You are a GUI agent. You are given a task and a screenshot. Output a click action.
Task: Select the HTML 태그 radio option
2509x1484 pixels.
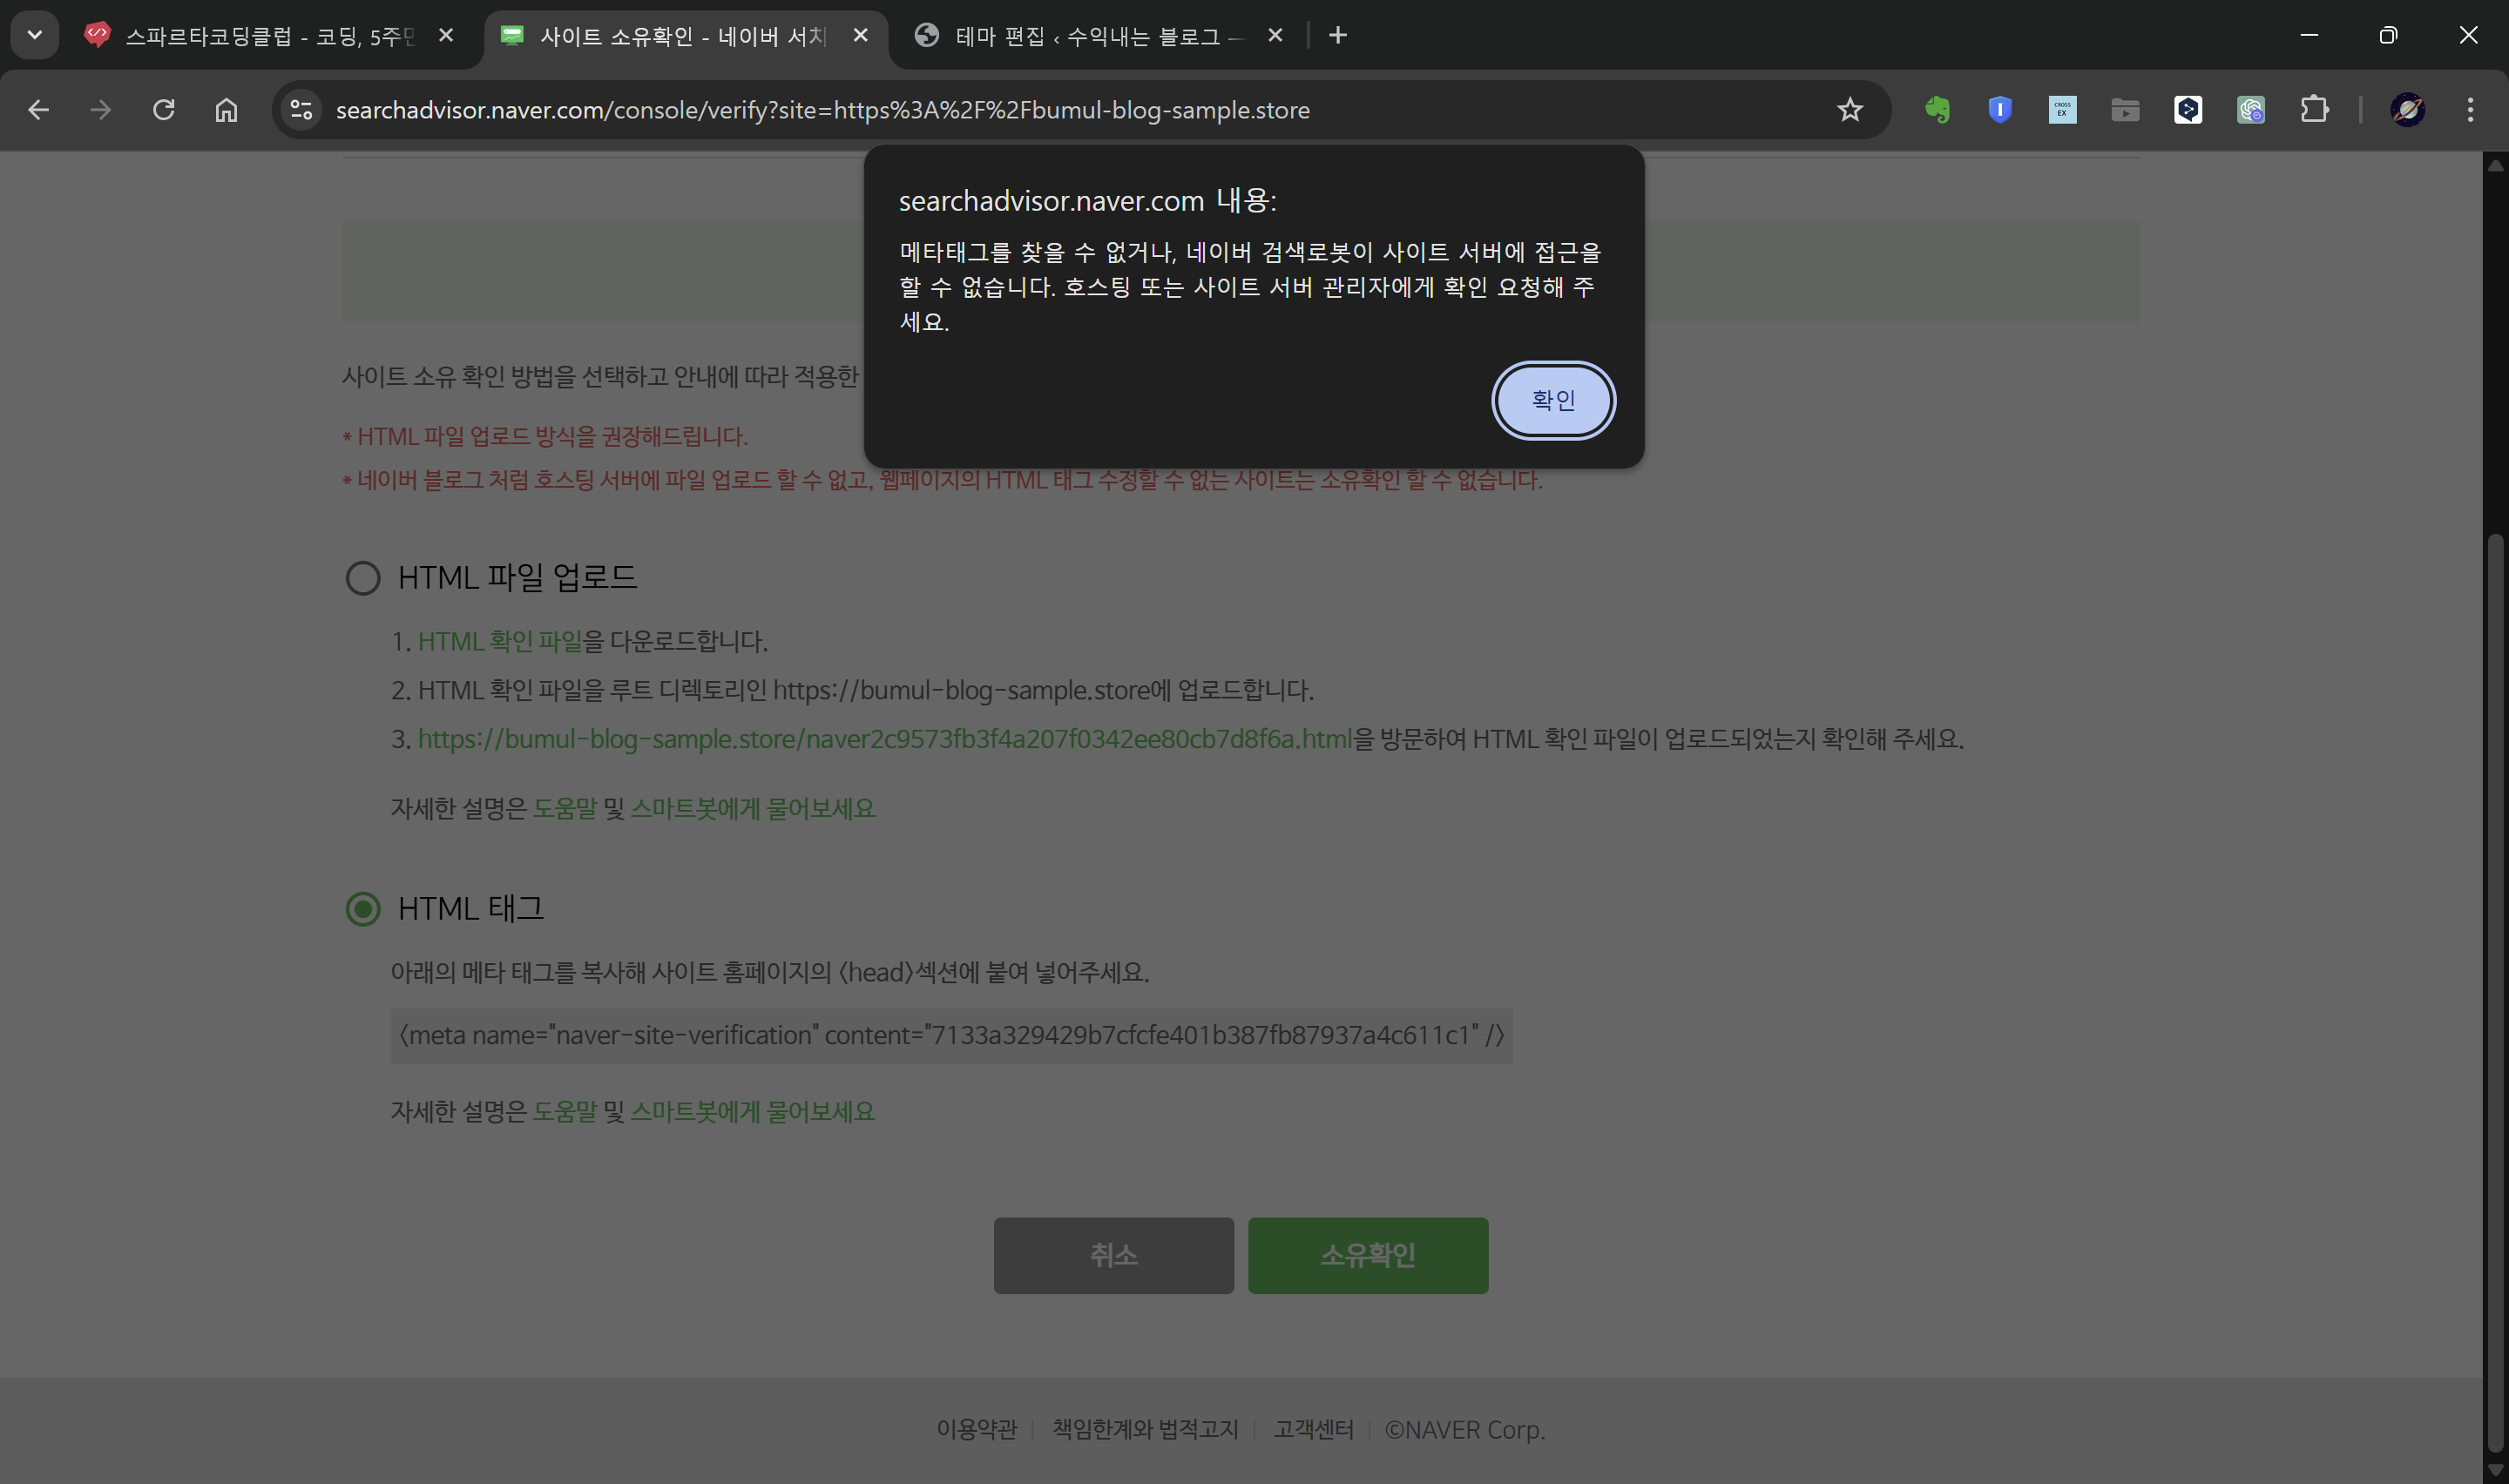coord(363,909)
